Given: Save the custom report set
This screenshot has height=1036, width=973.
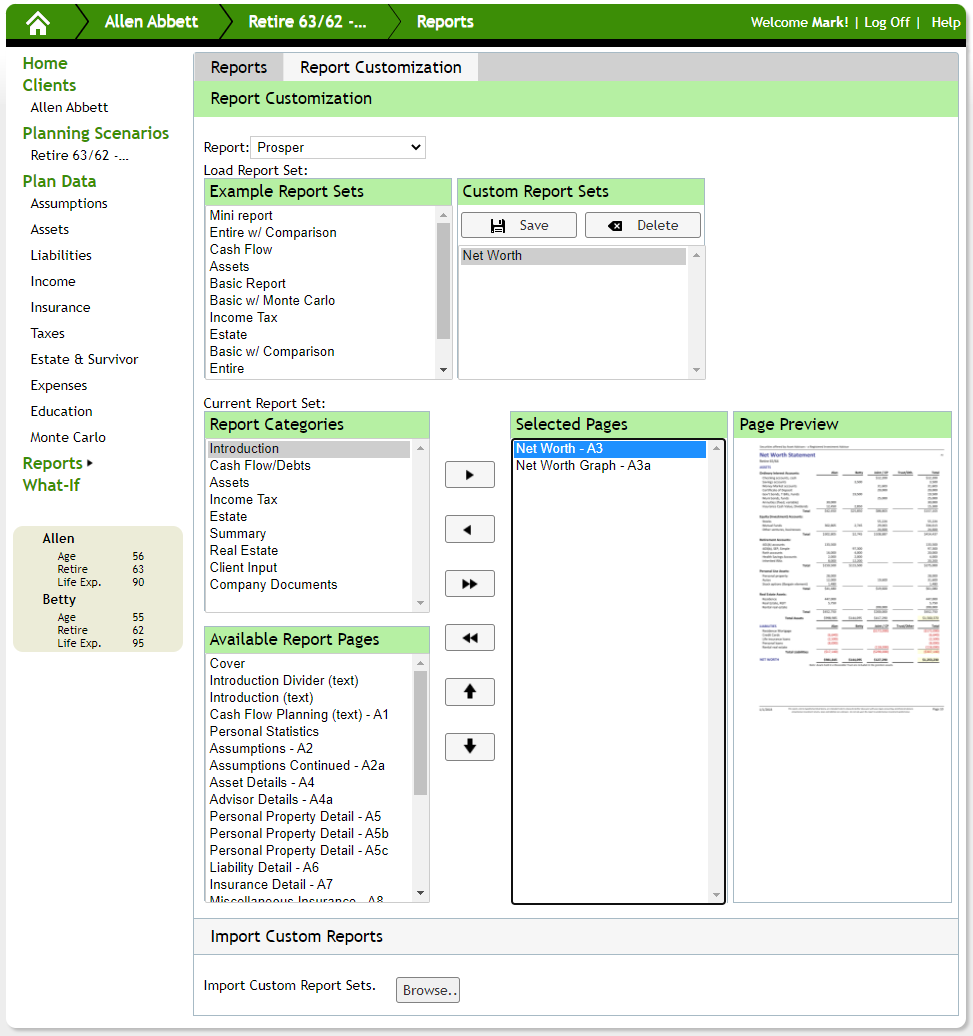Looking at the screenshot, I should tap(518, 225).
